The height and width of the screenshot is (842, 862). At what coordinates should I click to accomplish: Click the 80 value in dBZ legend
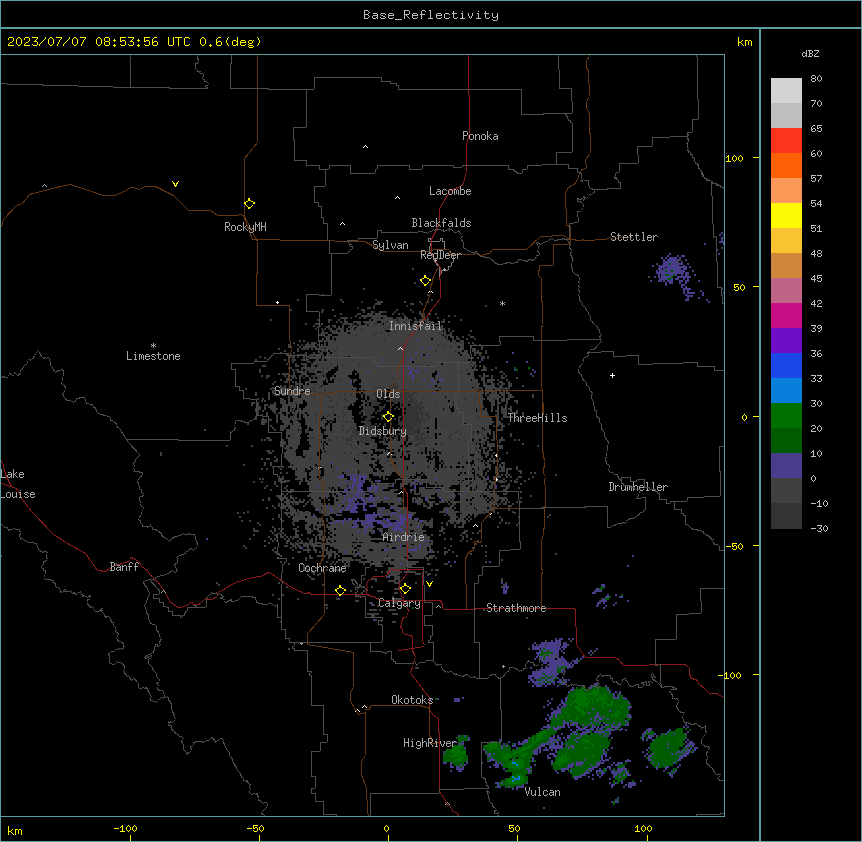816,79
